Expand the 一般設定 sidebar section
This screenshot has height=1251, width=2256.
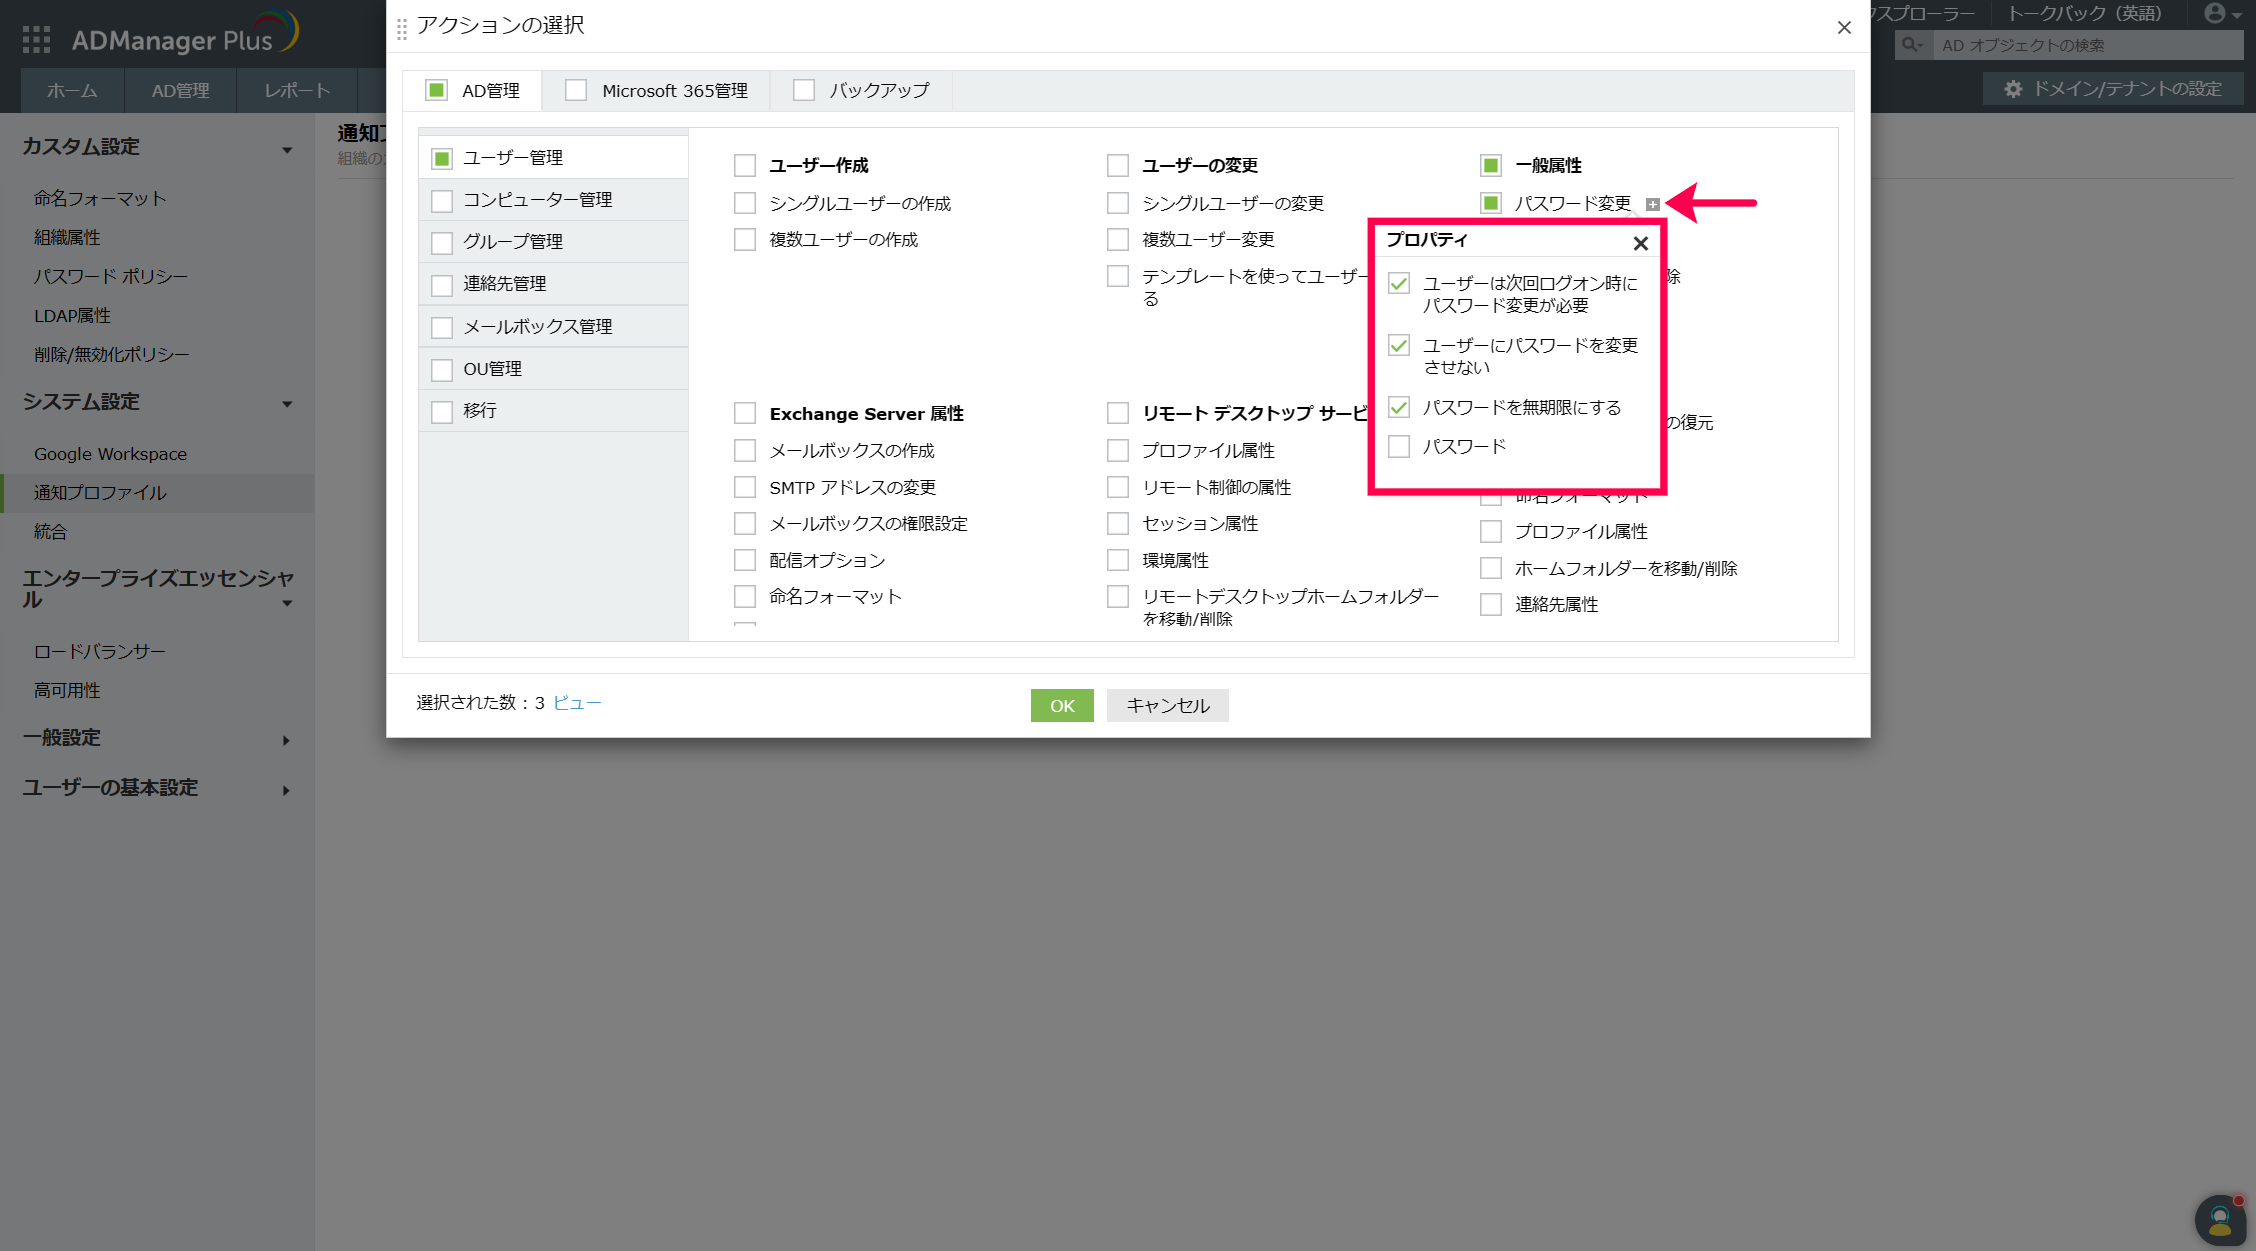(286, 740)
